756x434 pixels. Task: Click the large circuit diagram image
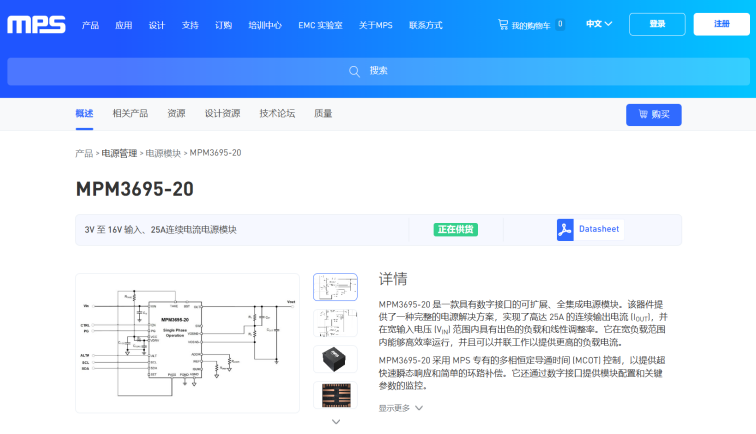tap(188, 343)
